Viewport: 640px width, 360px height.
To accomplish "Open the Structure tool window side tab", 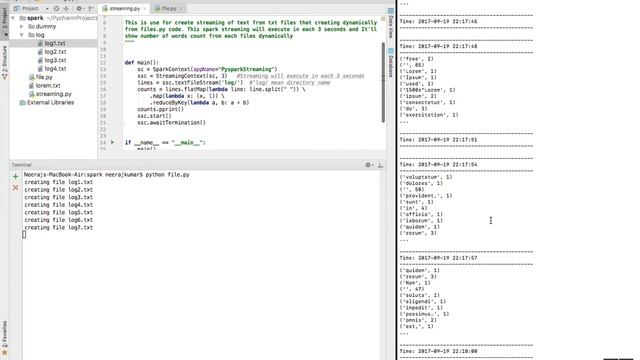I will click(x=4, y=61).
